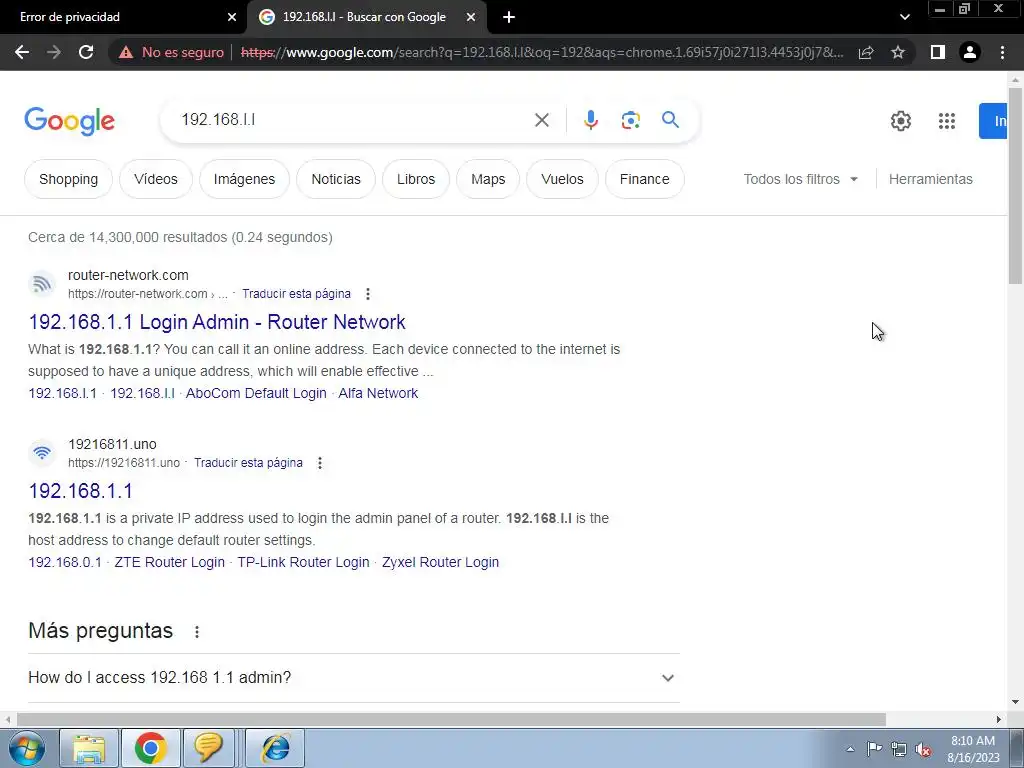Filter results by Finance
This screenshot has height=768, width=1024.
pos(645,179)
